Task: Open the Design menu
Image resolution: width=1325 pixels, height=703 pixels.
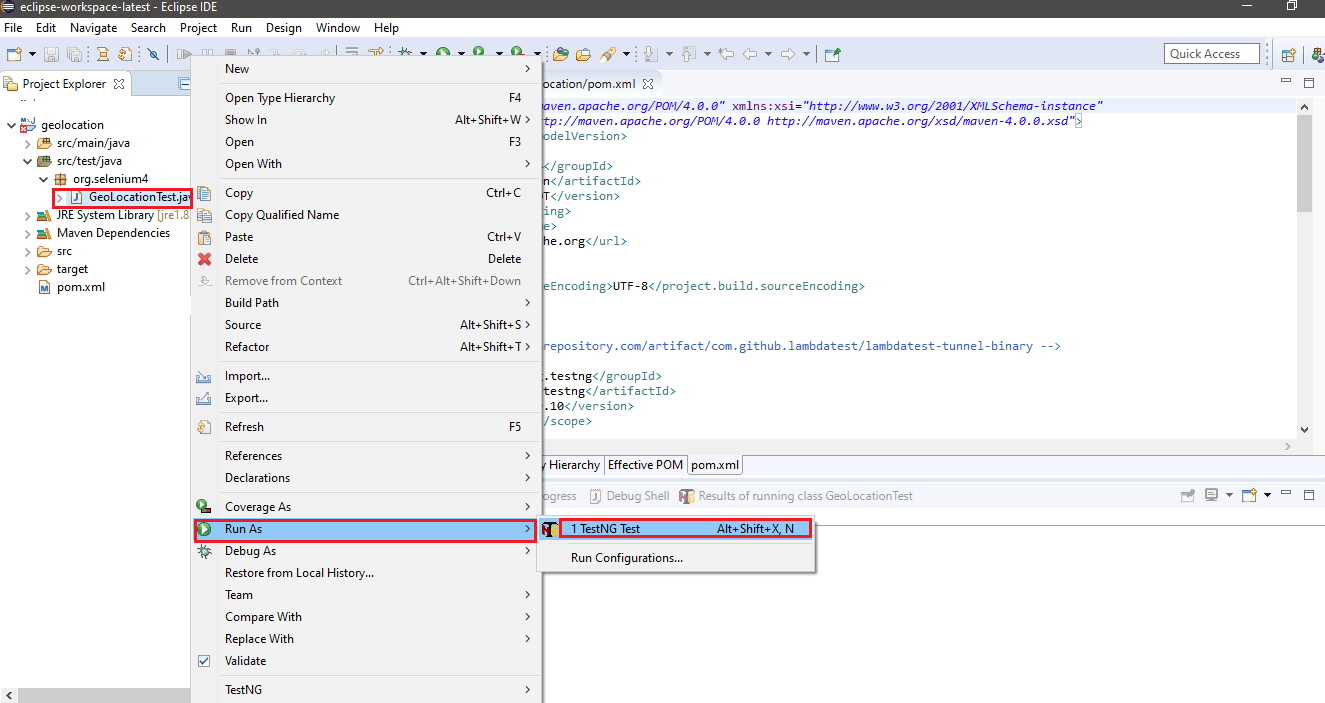Action: tap(284, 27)
